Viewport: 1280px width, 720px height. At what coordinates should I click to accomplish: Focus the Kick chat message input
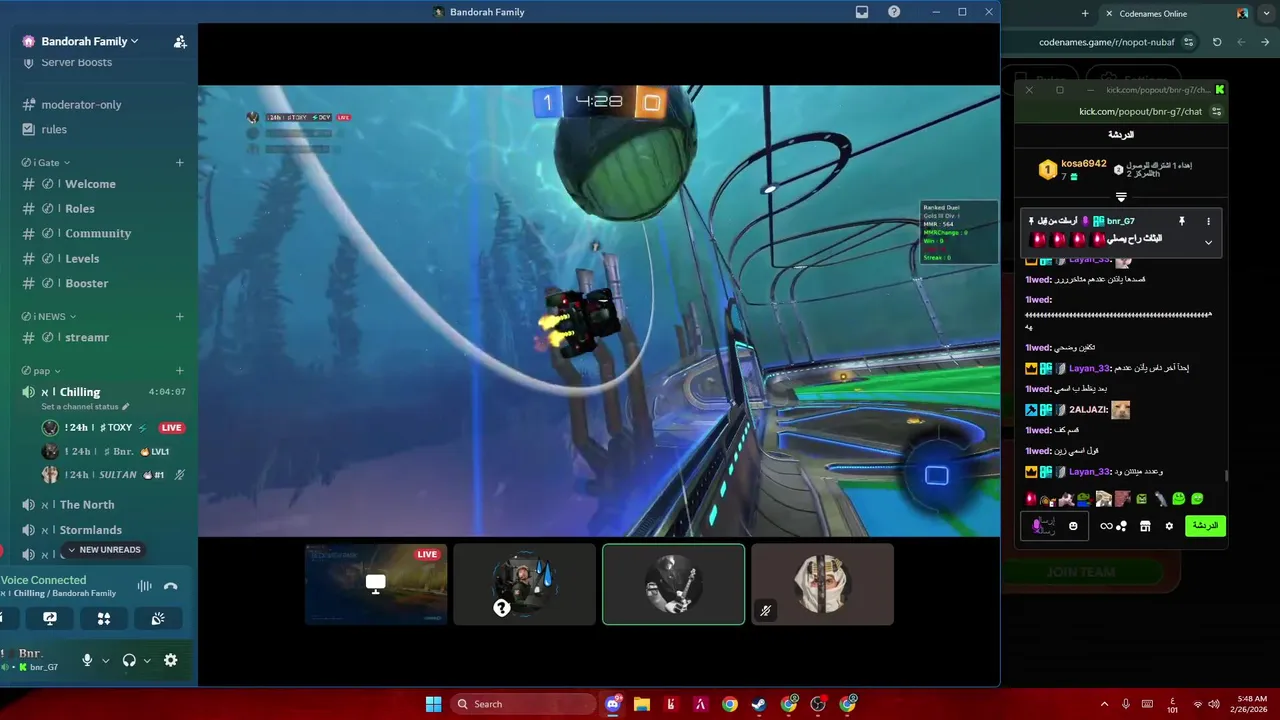click(1053, 526)
